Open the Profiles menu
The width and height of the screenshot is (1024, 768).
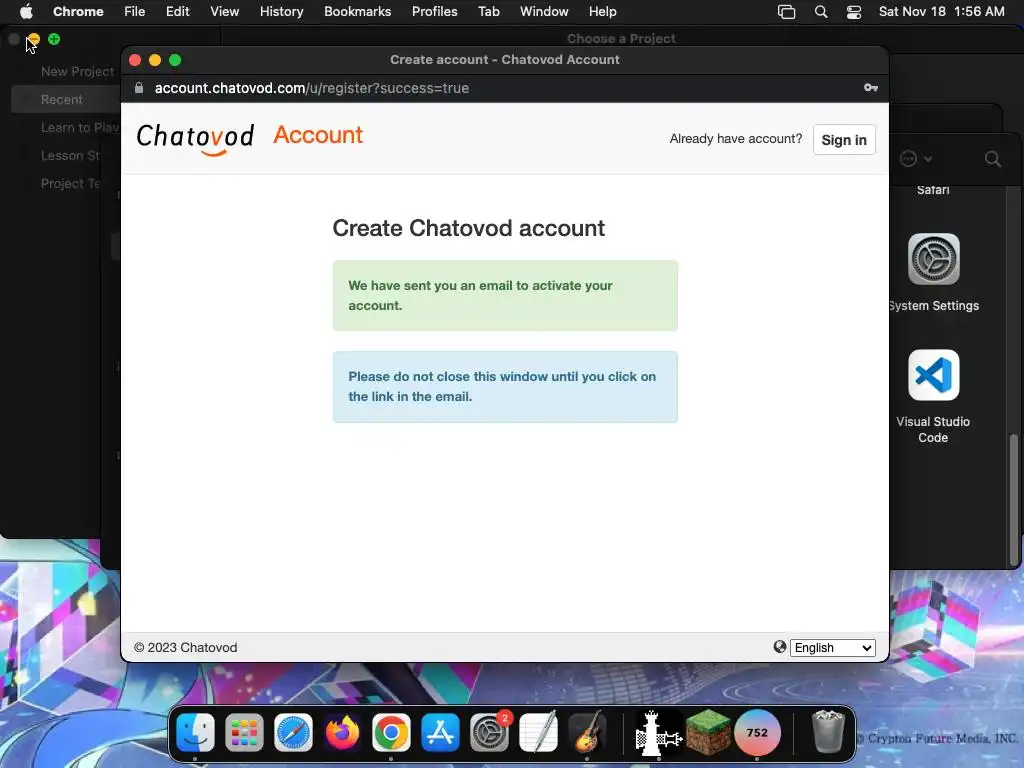[x=434, y=11]
